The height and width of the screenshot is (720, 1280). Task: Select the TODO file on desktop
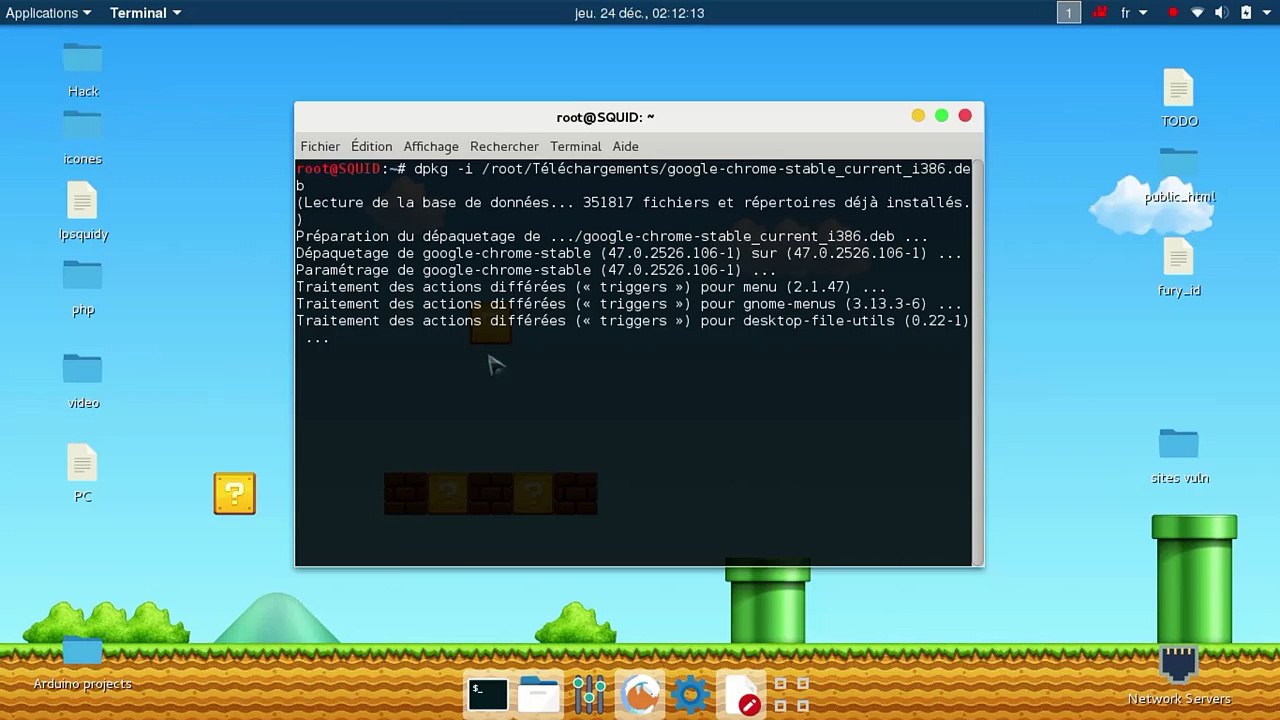tap(1179, 98)
